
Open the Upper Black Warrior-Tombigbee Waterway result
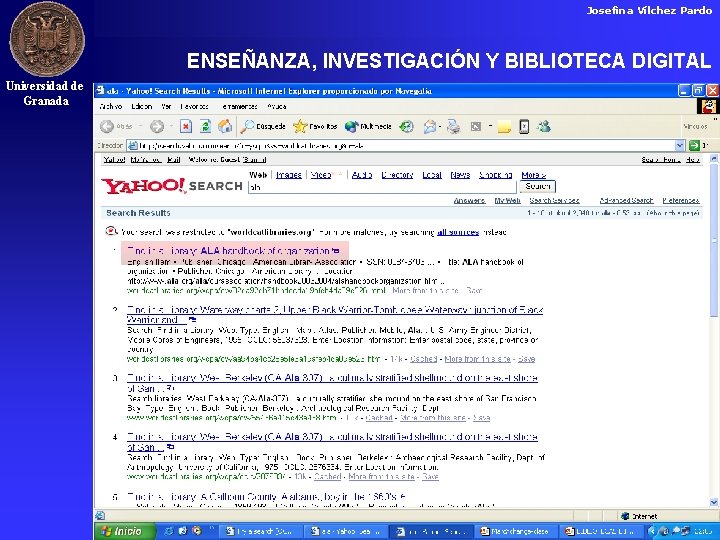click(x=335, y=315)
